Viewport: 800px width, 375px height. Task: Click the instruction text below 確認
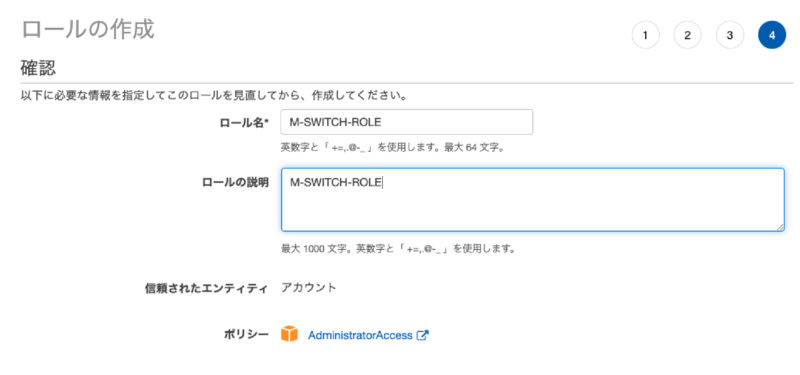pyautogui.click(x=214, y=96)
